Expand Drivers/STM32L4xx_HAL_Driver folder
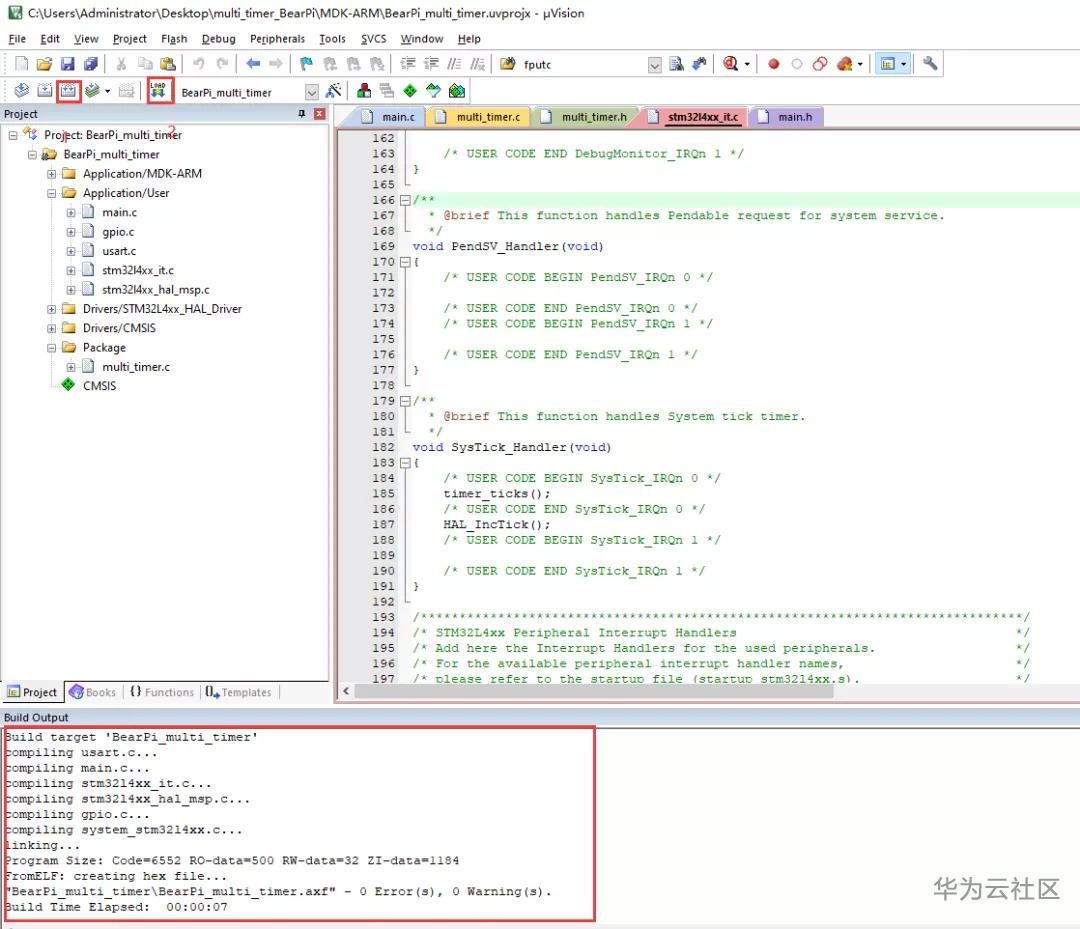 [52, 309]
